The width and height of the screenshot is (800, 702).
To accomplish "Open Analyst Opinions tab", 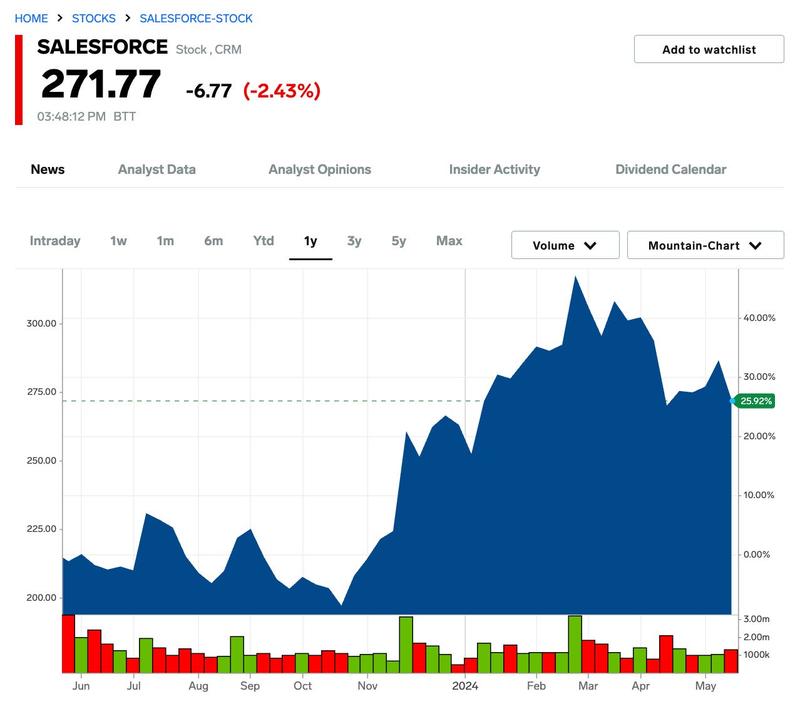I will (x=320, y=169).
